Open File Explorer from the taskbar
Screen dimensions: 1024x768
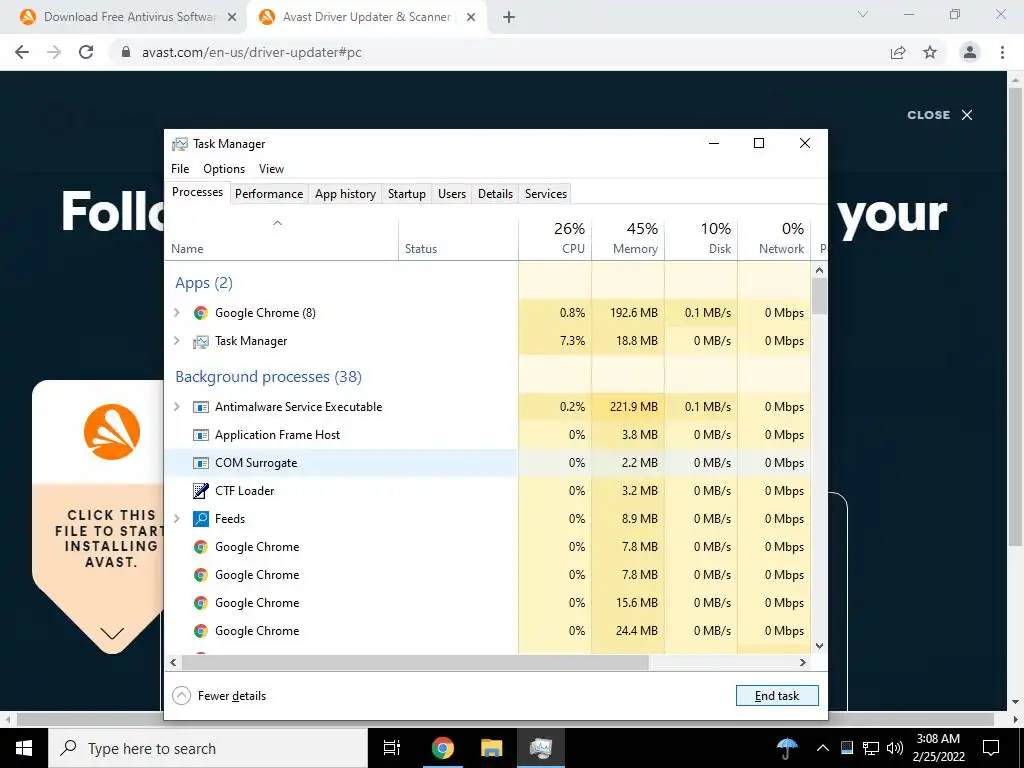pos(491,748)
